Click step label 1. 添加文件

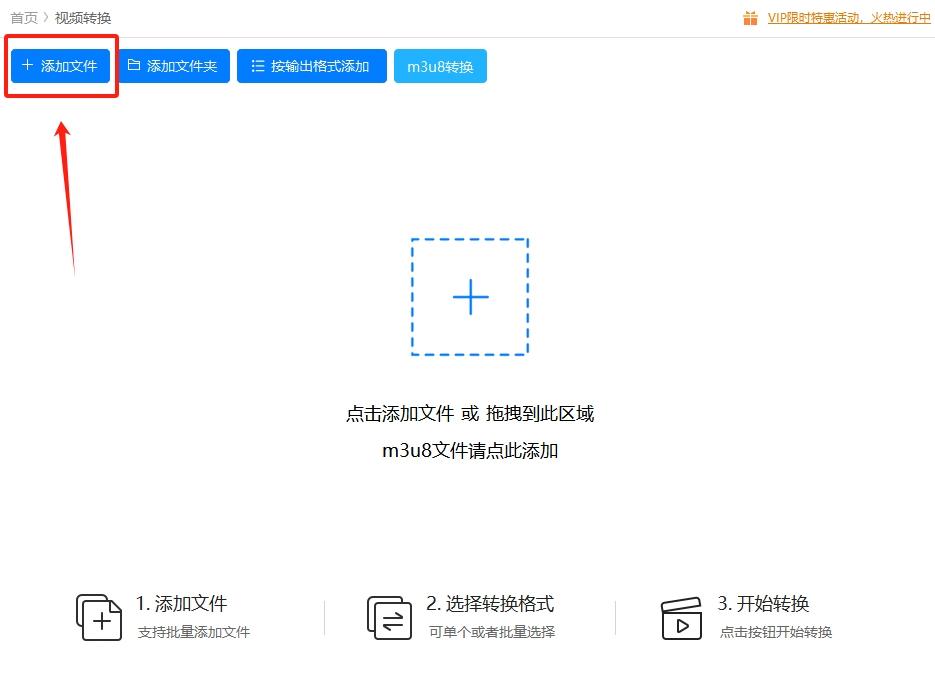click(x=183, y=604)
